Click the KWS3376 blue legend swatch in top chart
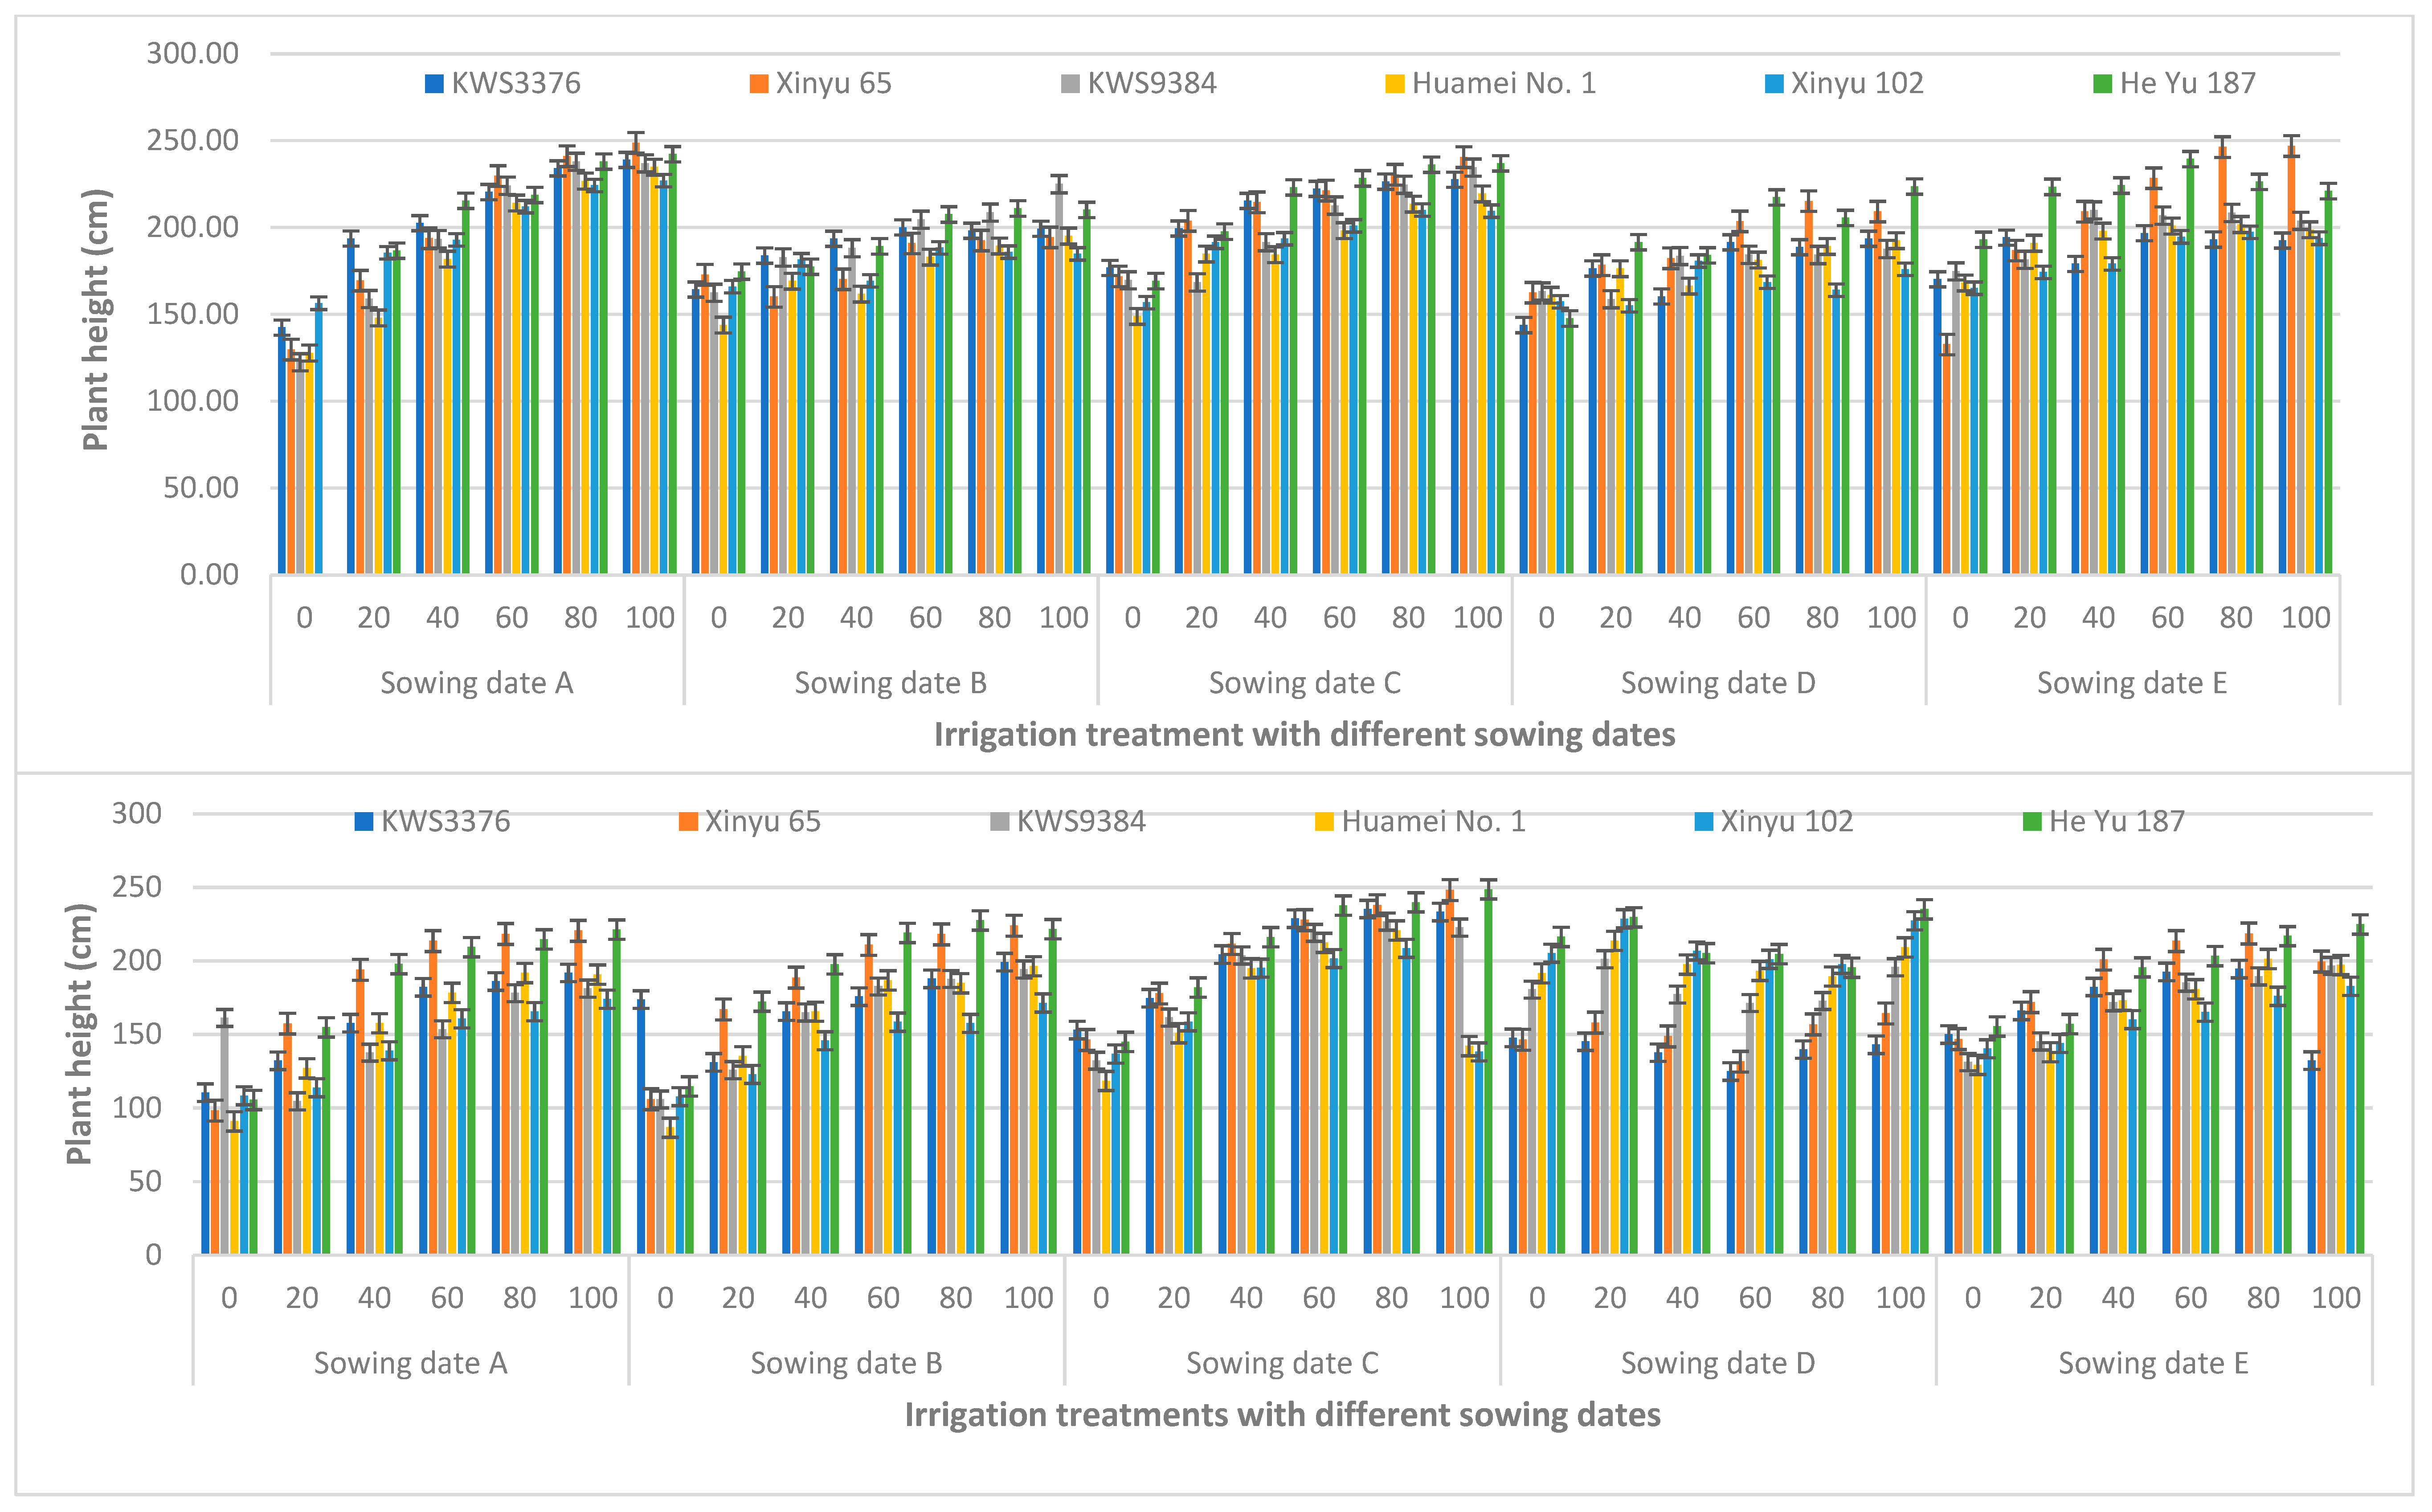2432x1512 pixels. (x=434, y=84)
